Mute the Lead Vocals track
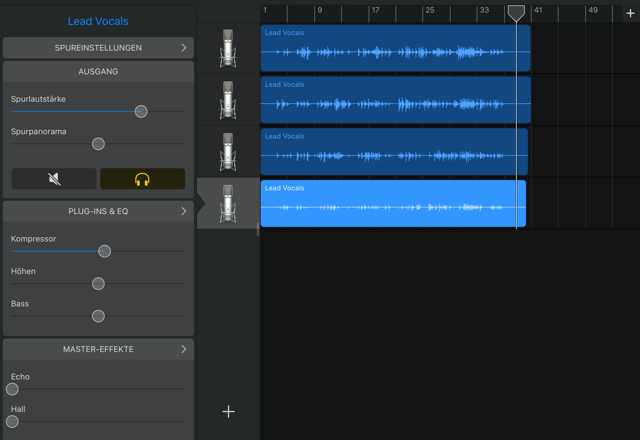 pos(54,179)
